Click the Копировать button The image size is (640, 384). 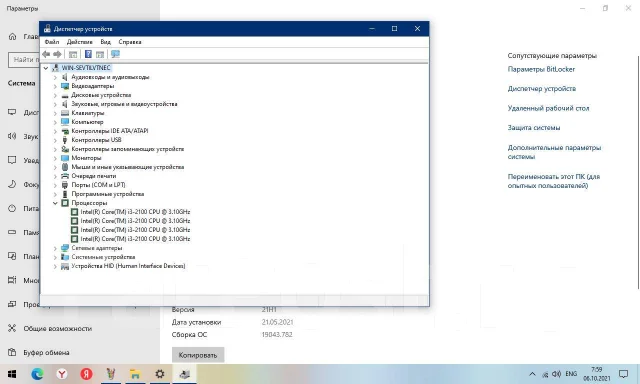198,355
